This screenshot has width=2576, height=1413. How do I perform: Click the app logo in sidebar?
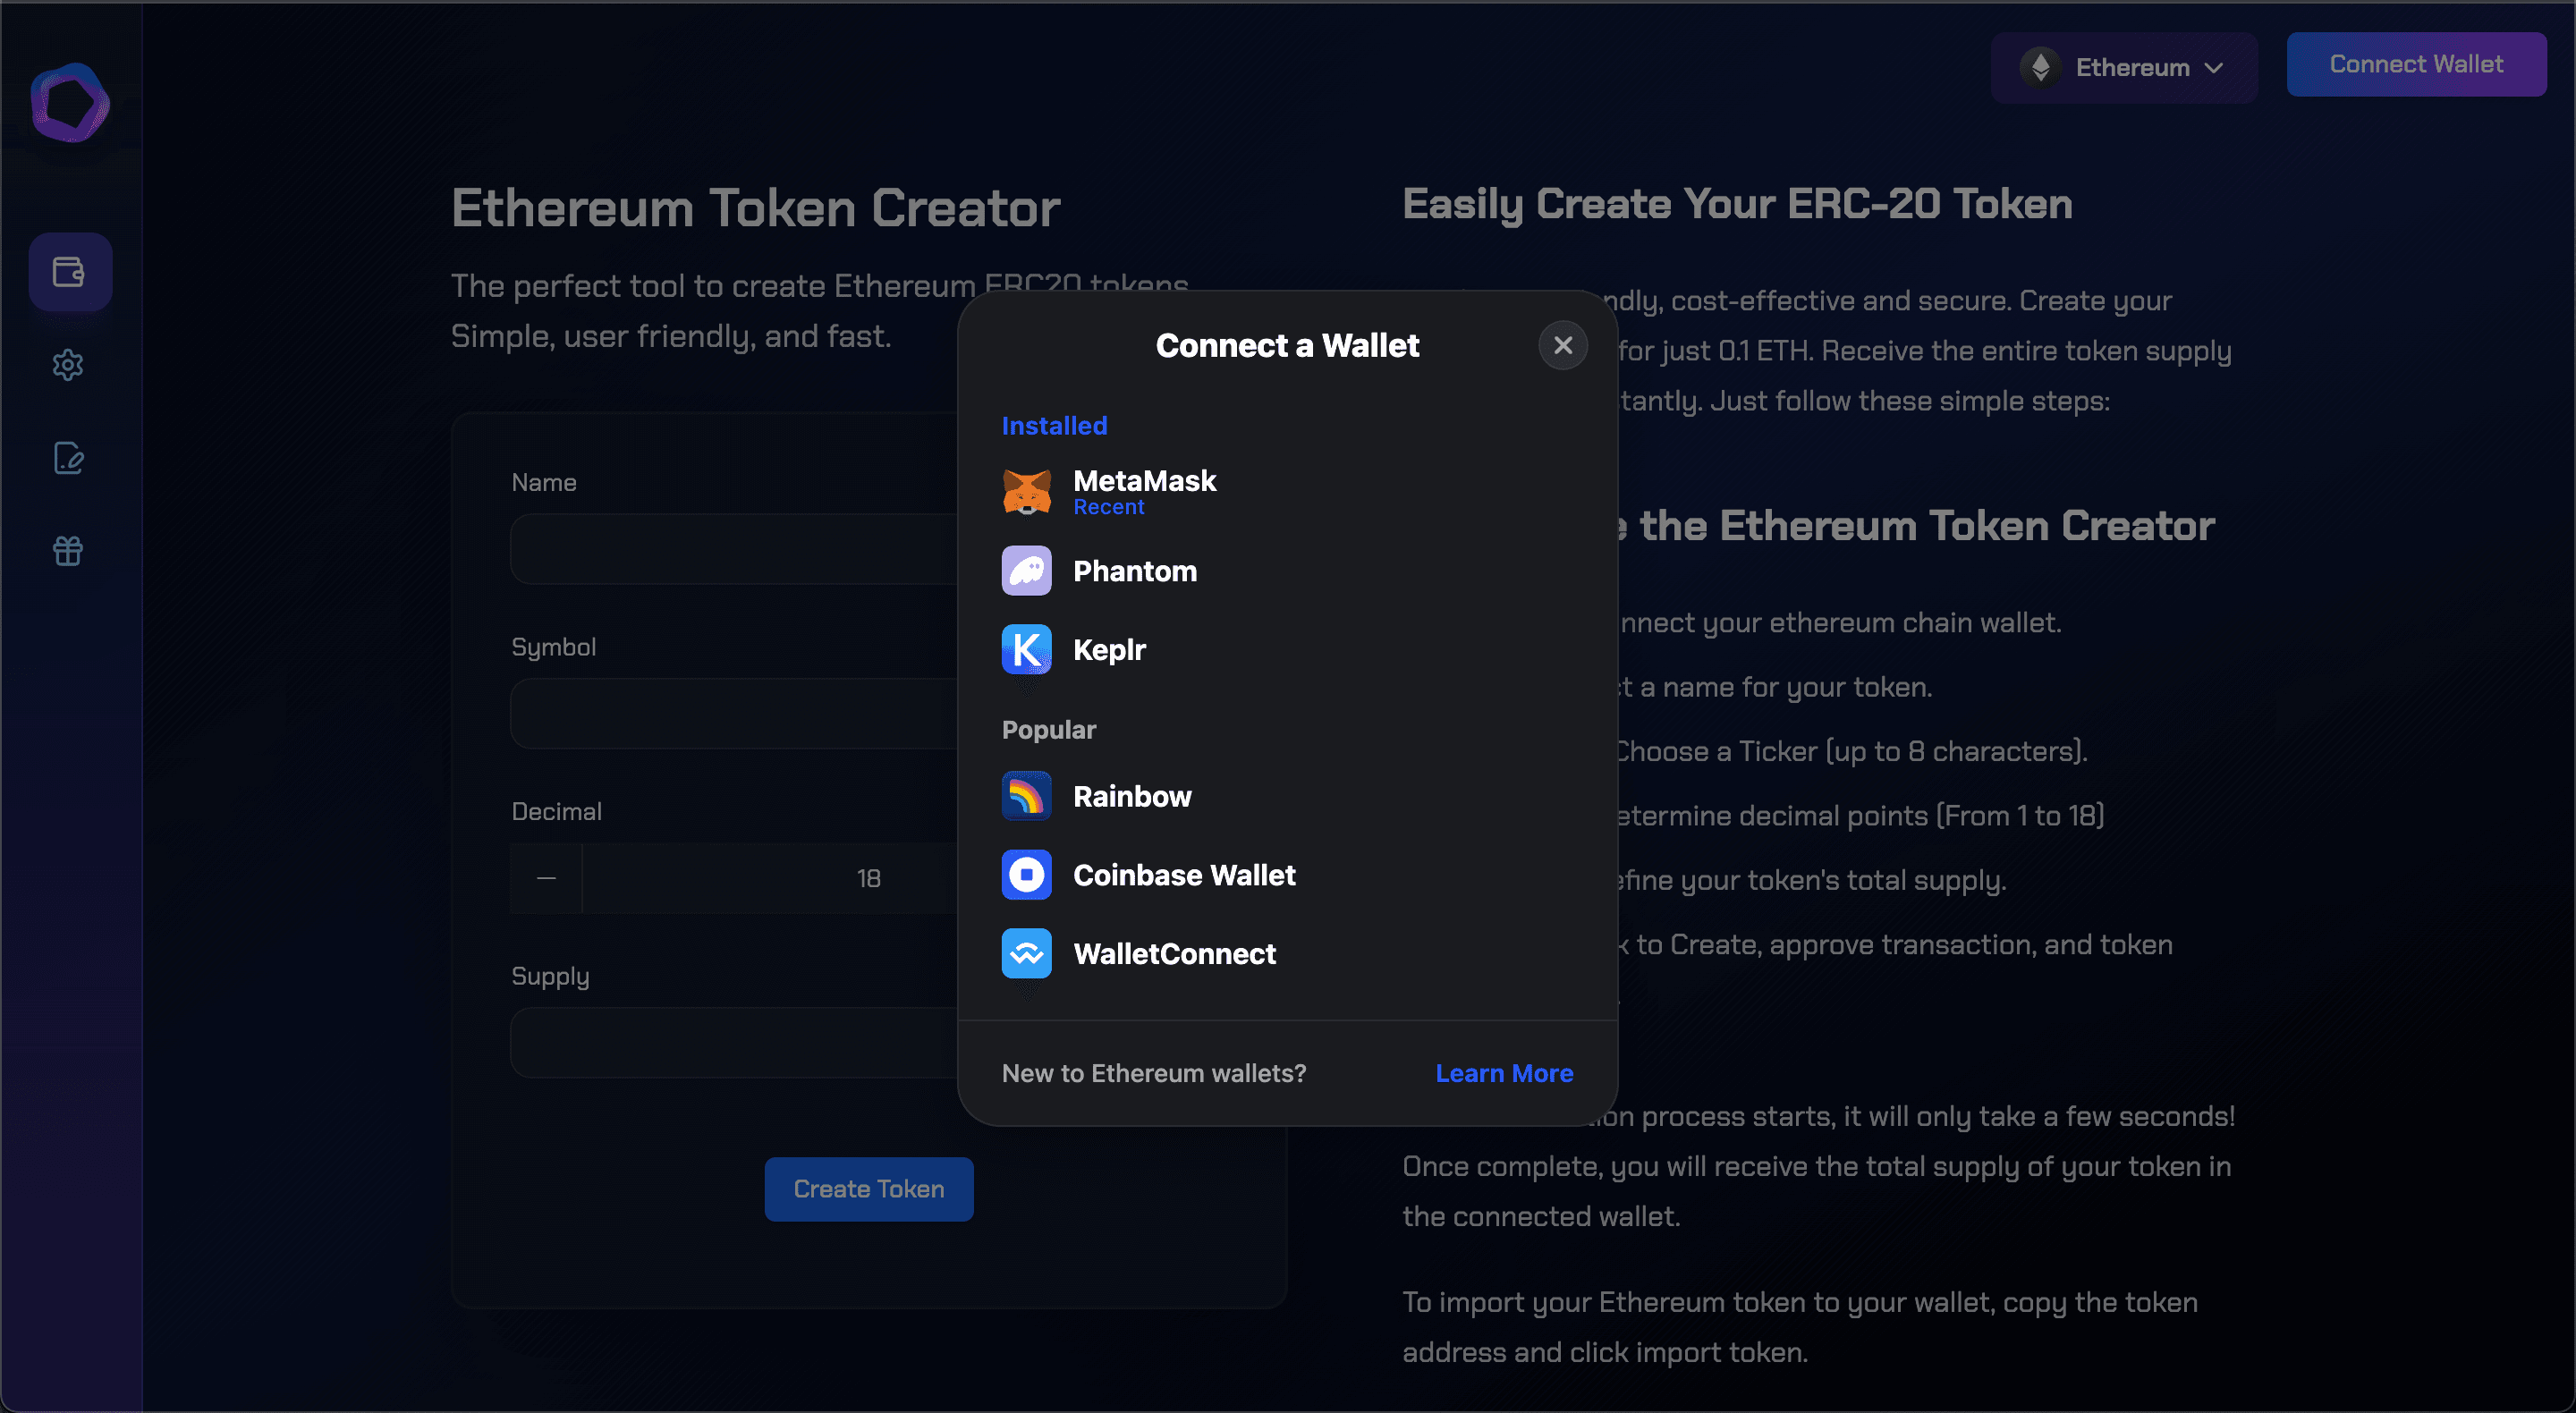click(70, 103)
